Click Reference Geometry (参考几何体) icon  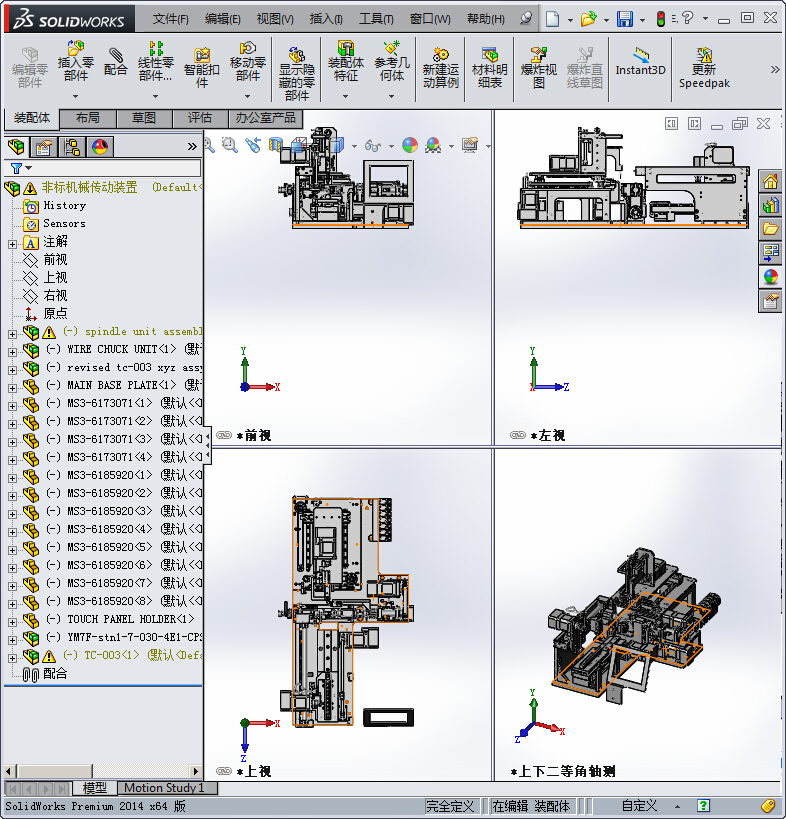click(391, 48)
